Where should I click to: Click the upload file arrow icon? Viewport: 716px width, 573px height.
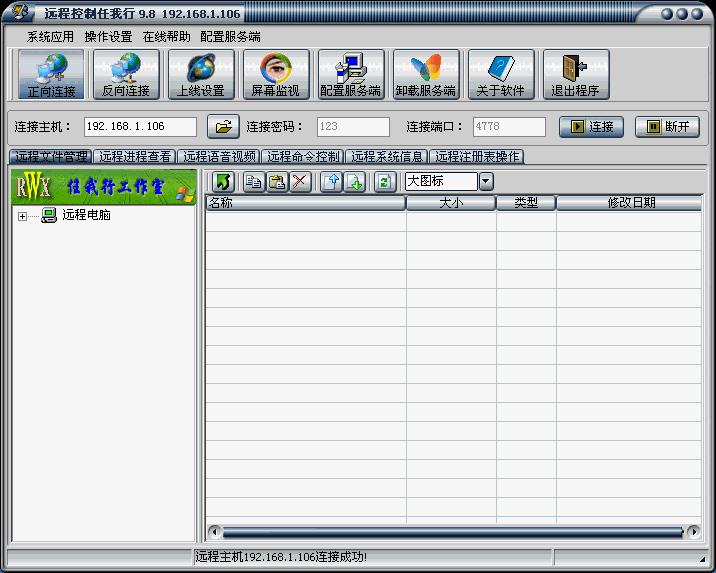(331, 181)
